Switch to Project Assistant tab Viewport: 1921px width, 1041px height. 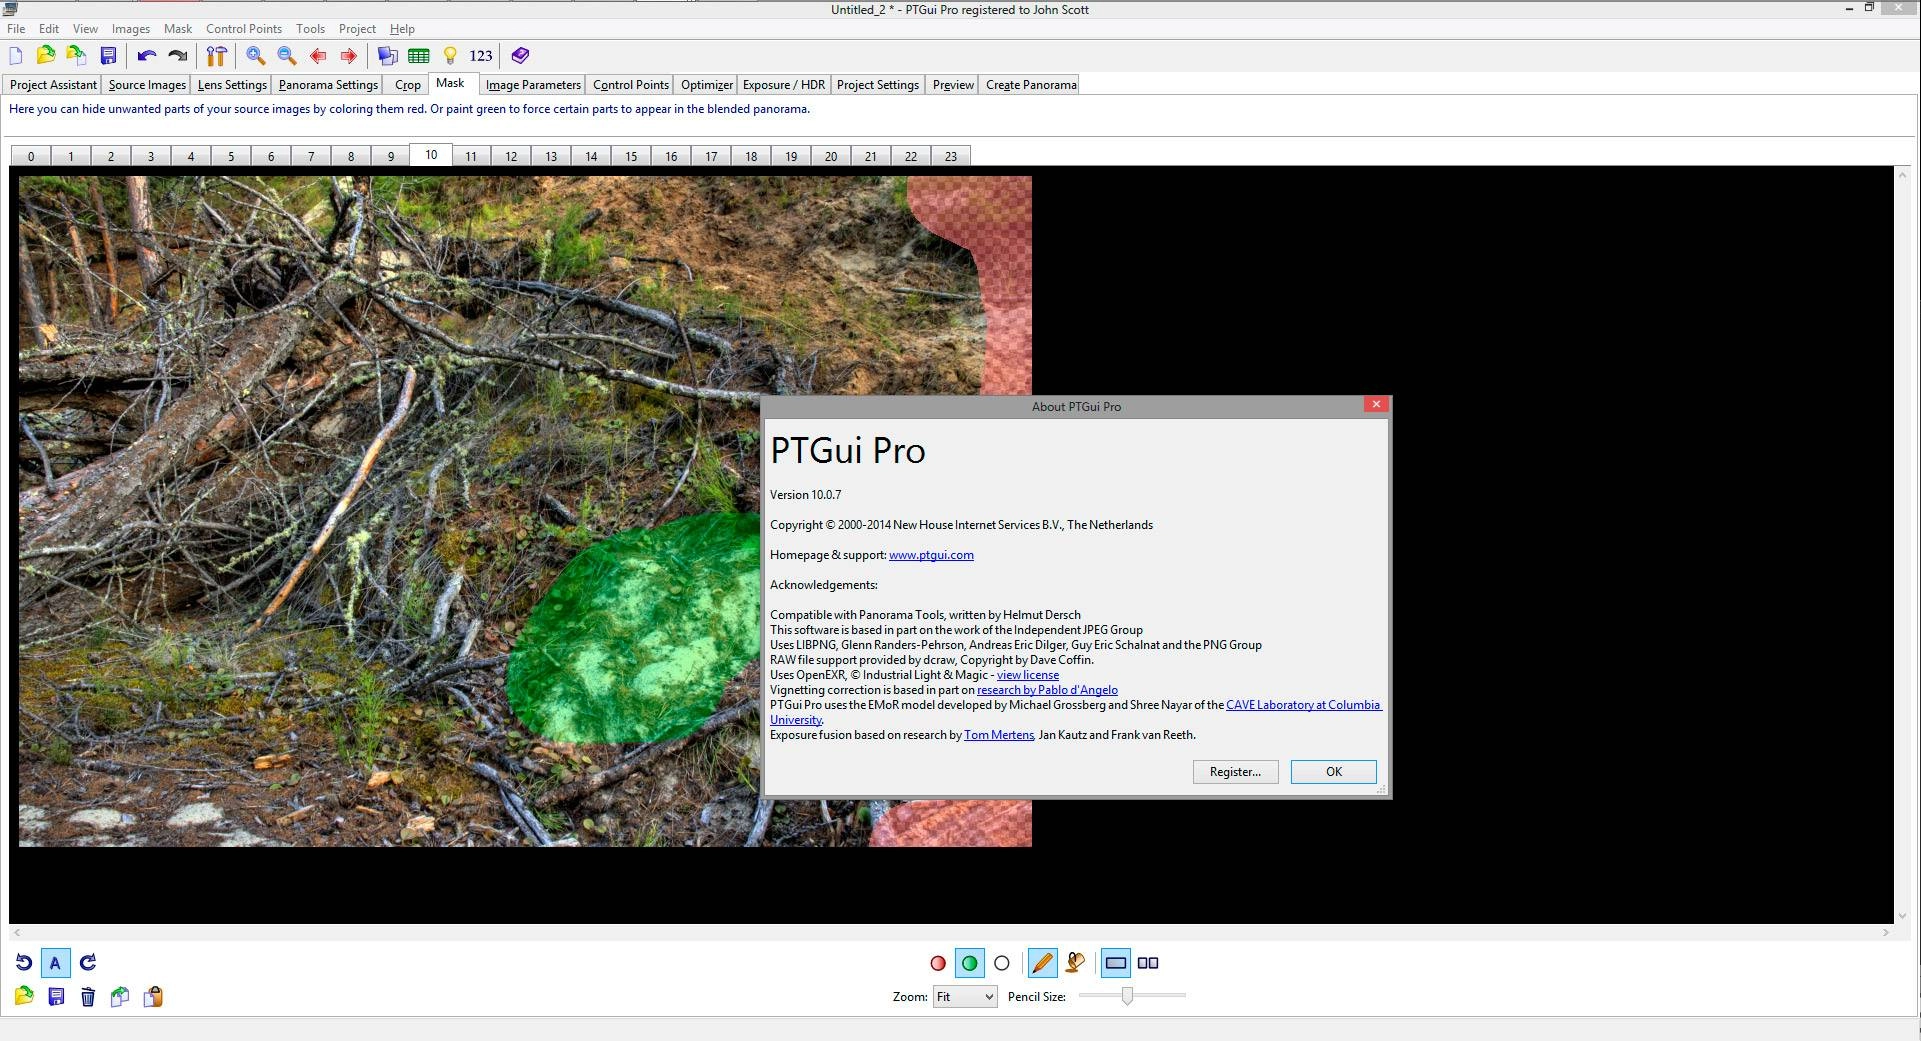[x=53, y=85]
